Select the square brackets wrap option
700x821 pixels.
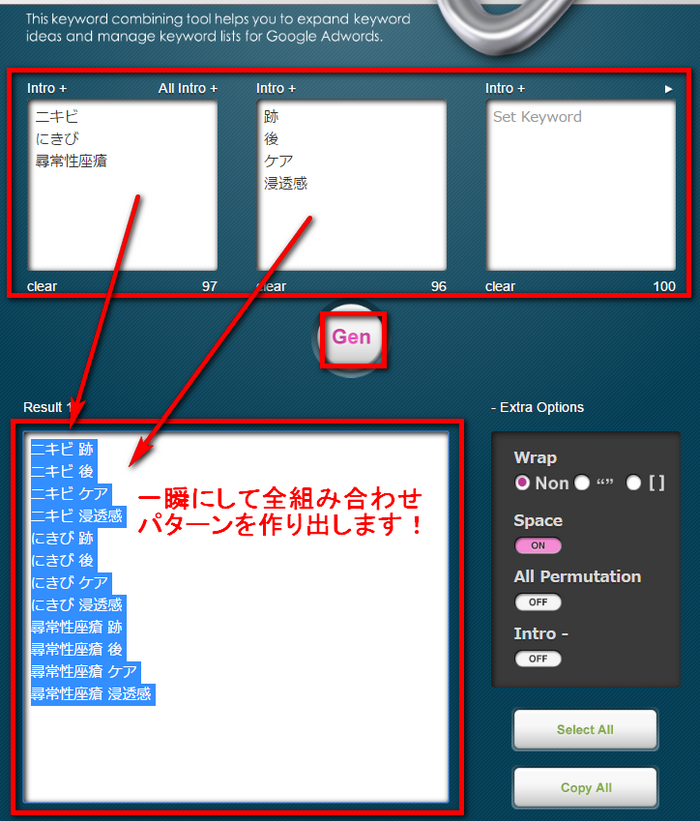click(633, 483)
